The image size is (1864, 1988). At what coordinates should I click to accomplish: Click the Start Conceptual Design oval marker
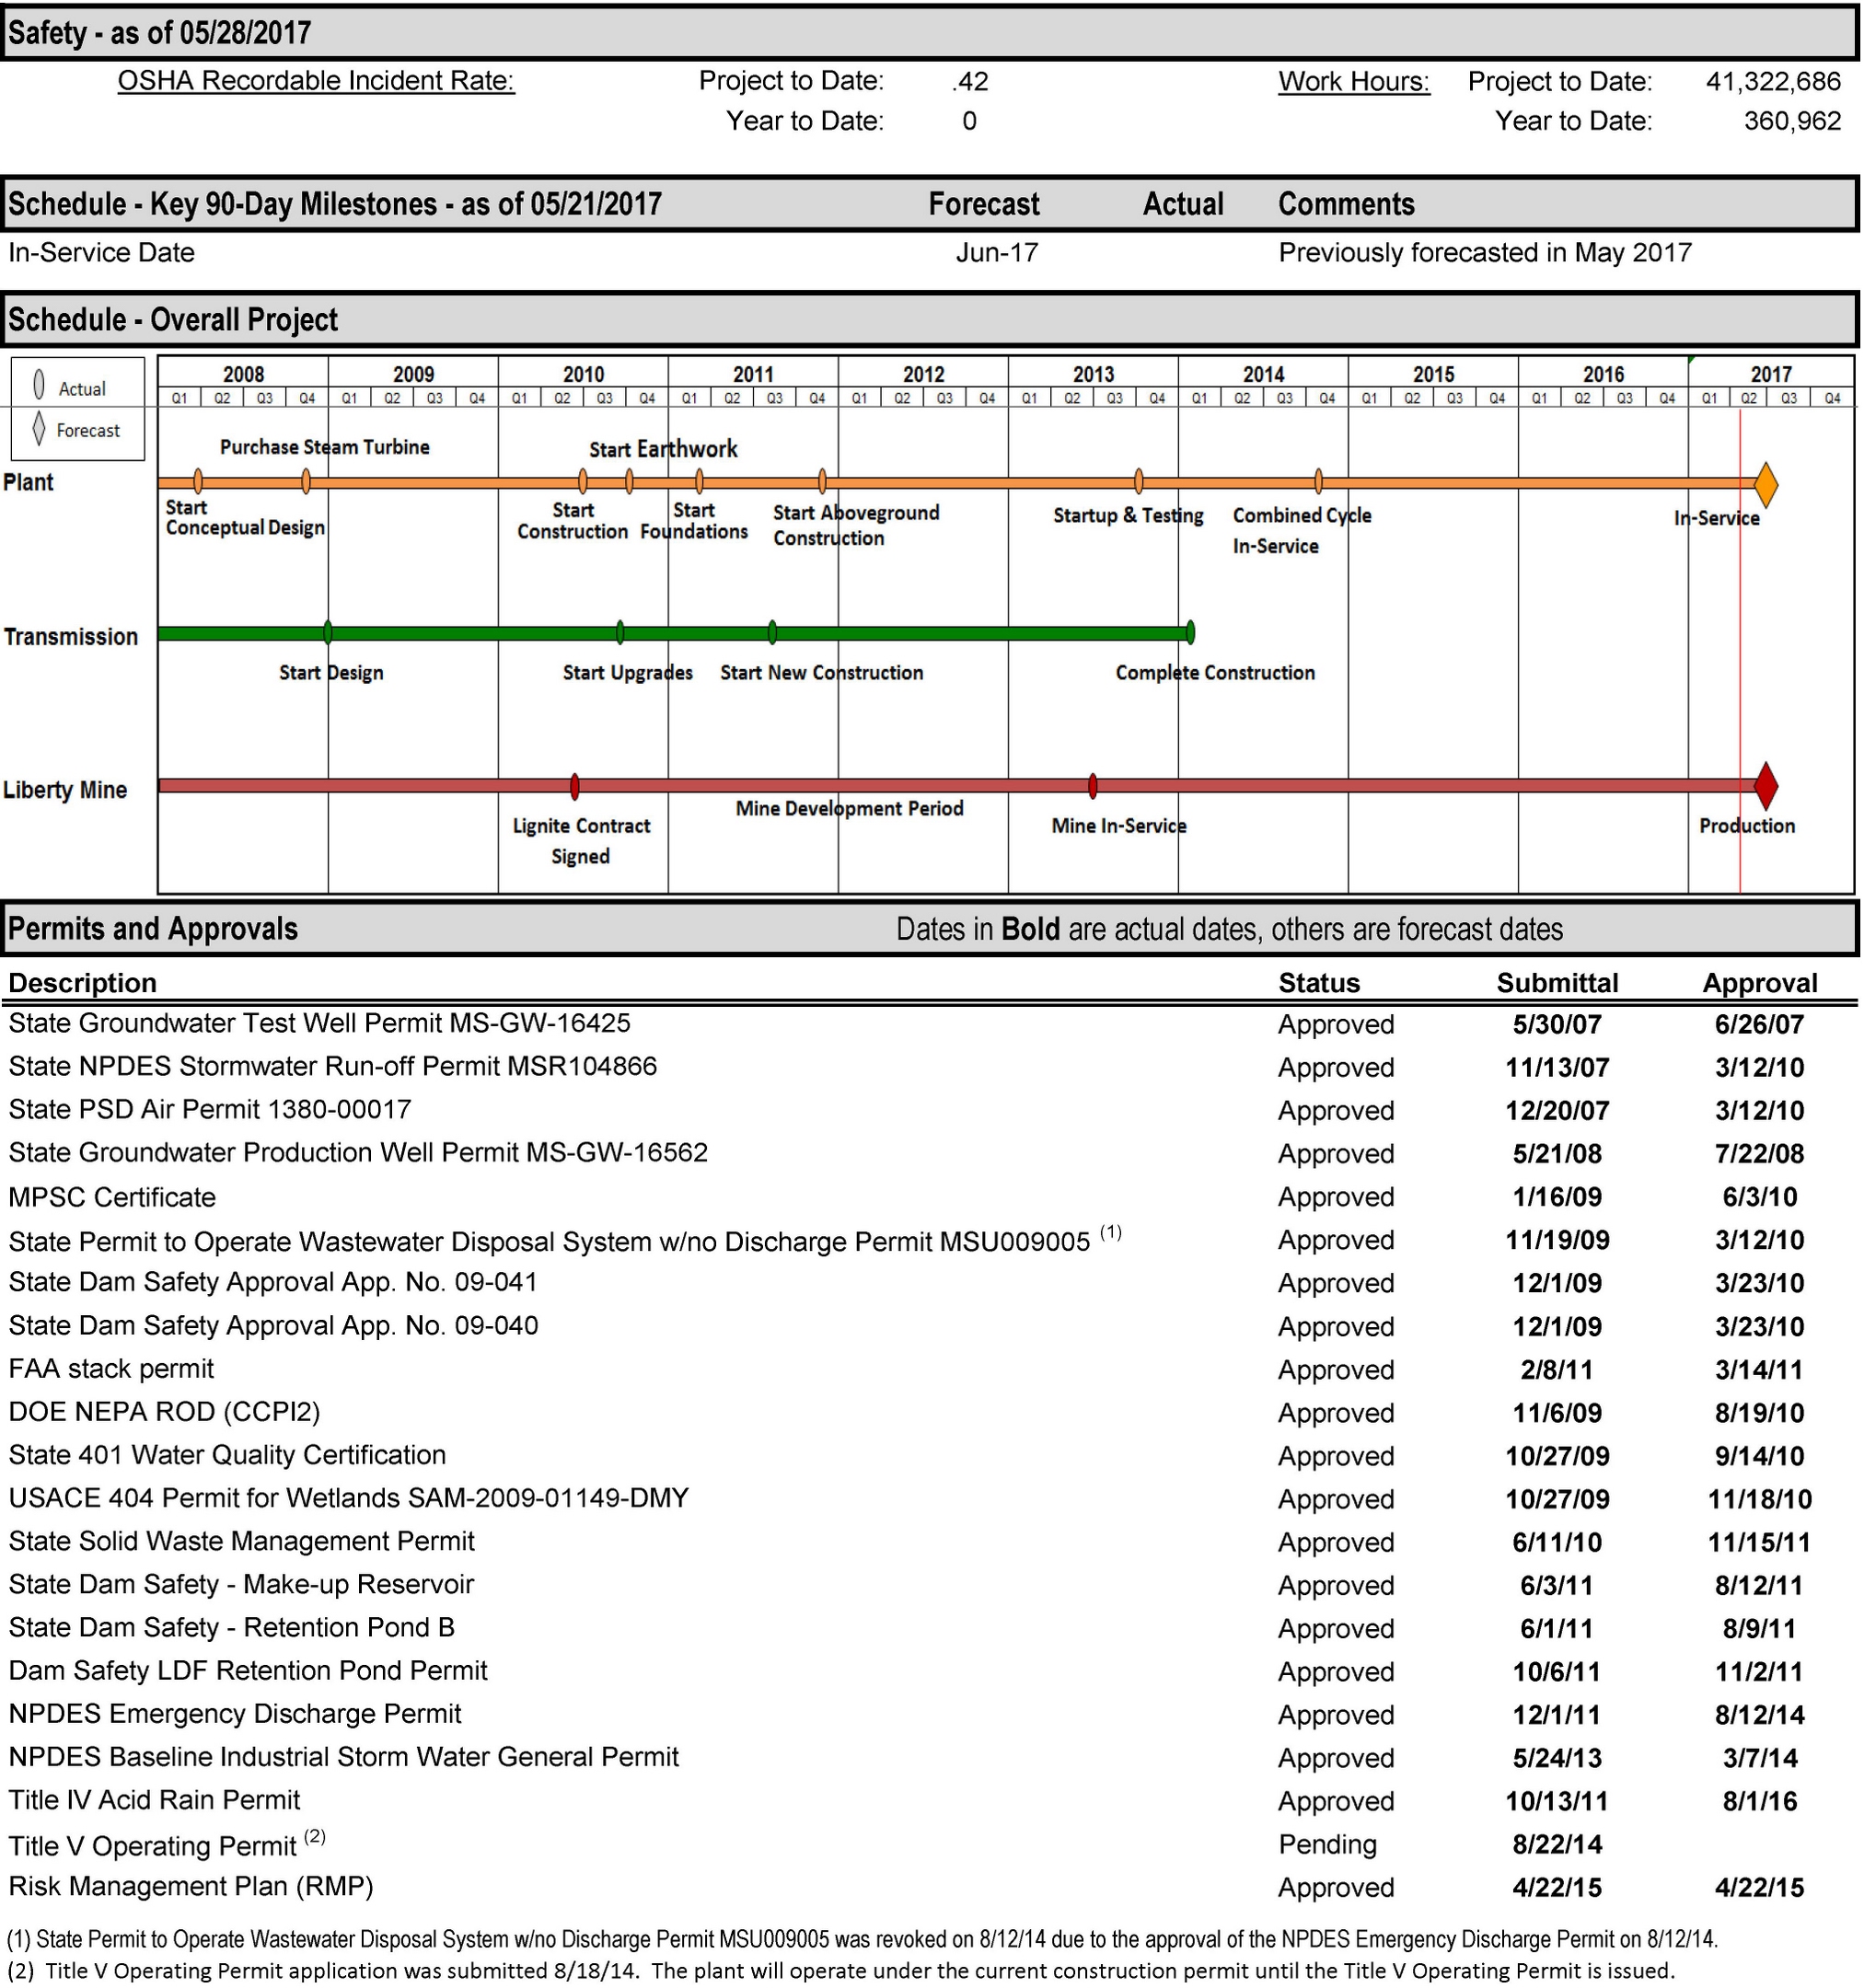(x=198, y=482)
